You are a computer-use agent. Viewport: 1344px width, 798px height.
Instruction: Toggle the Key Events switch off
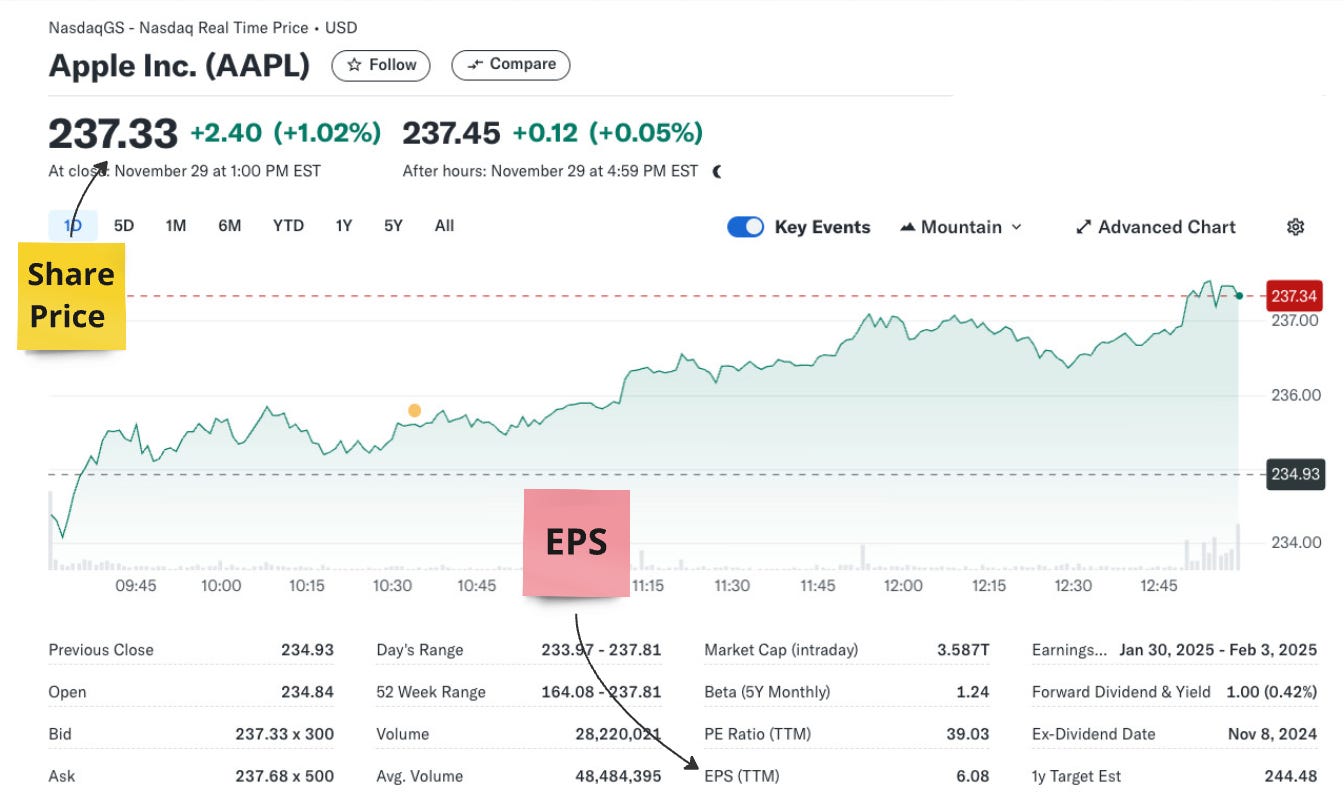[745, 227]
